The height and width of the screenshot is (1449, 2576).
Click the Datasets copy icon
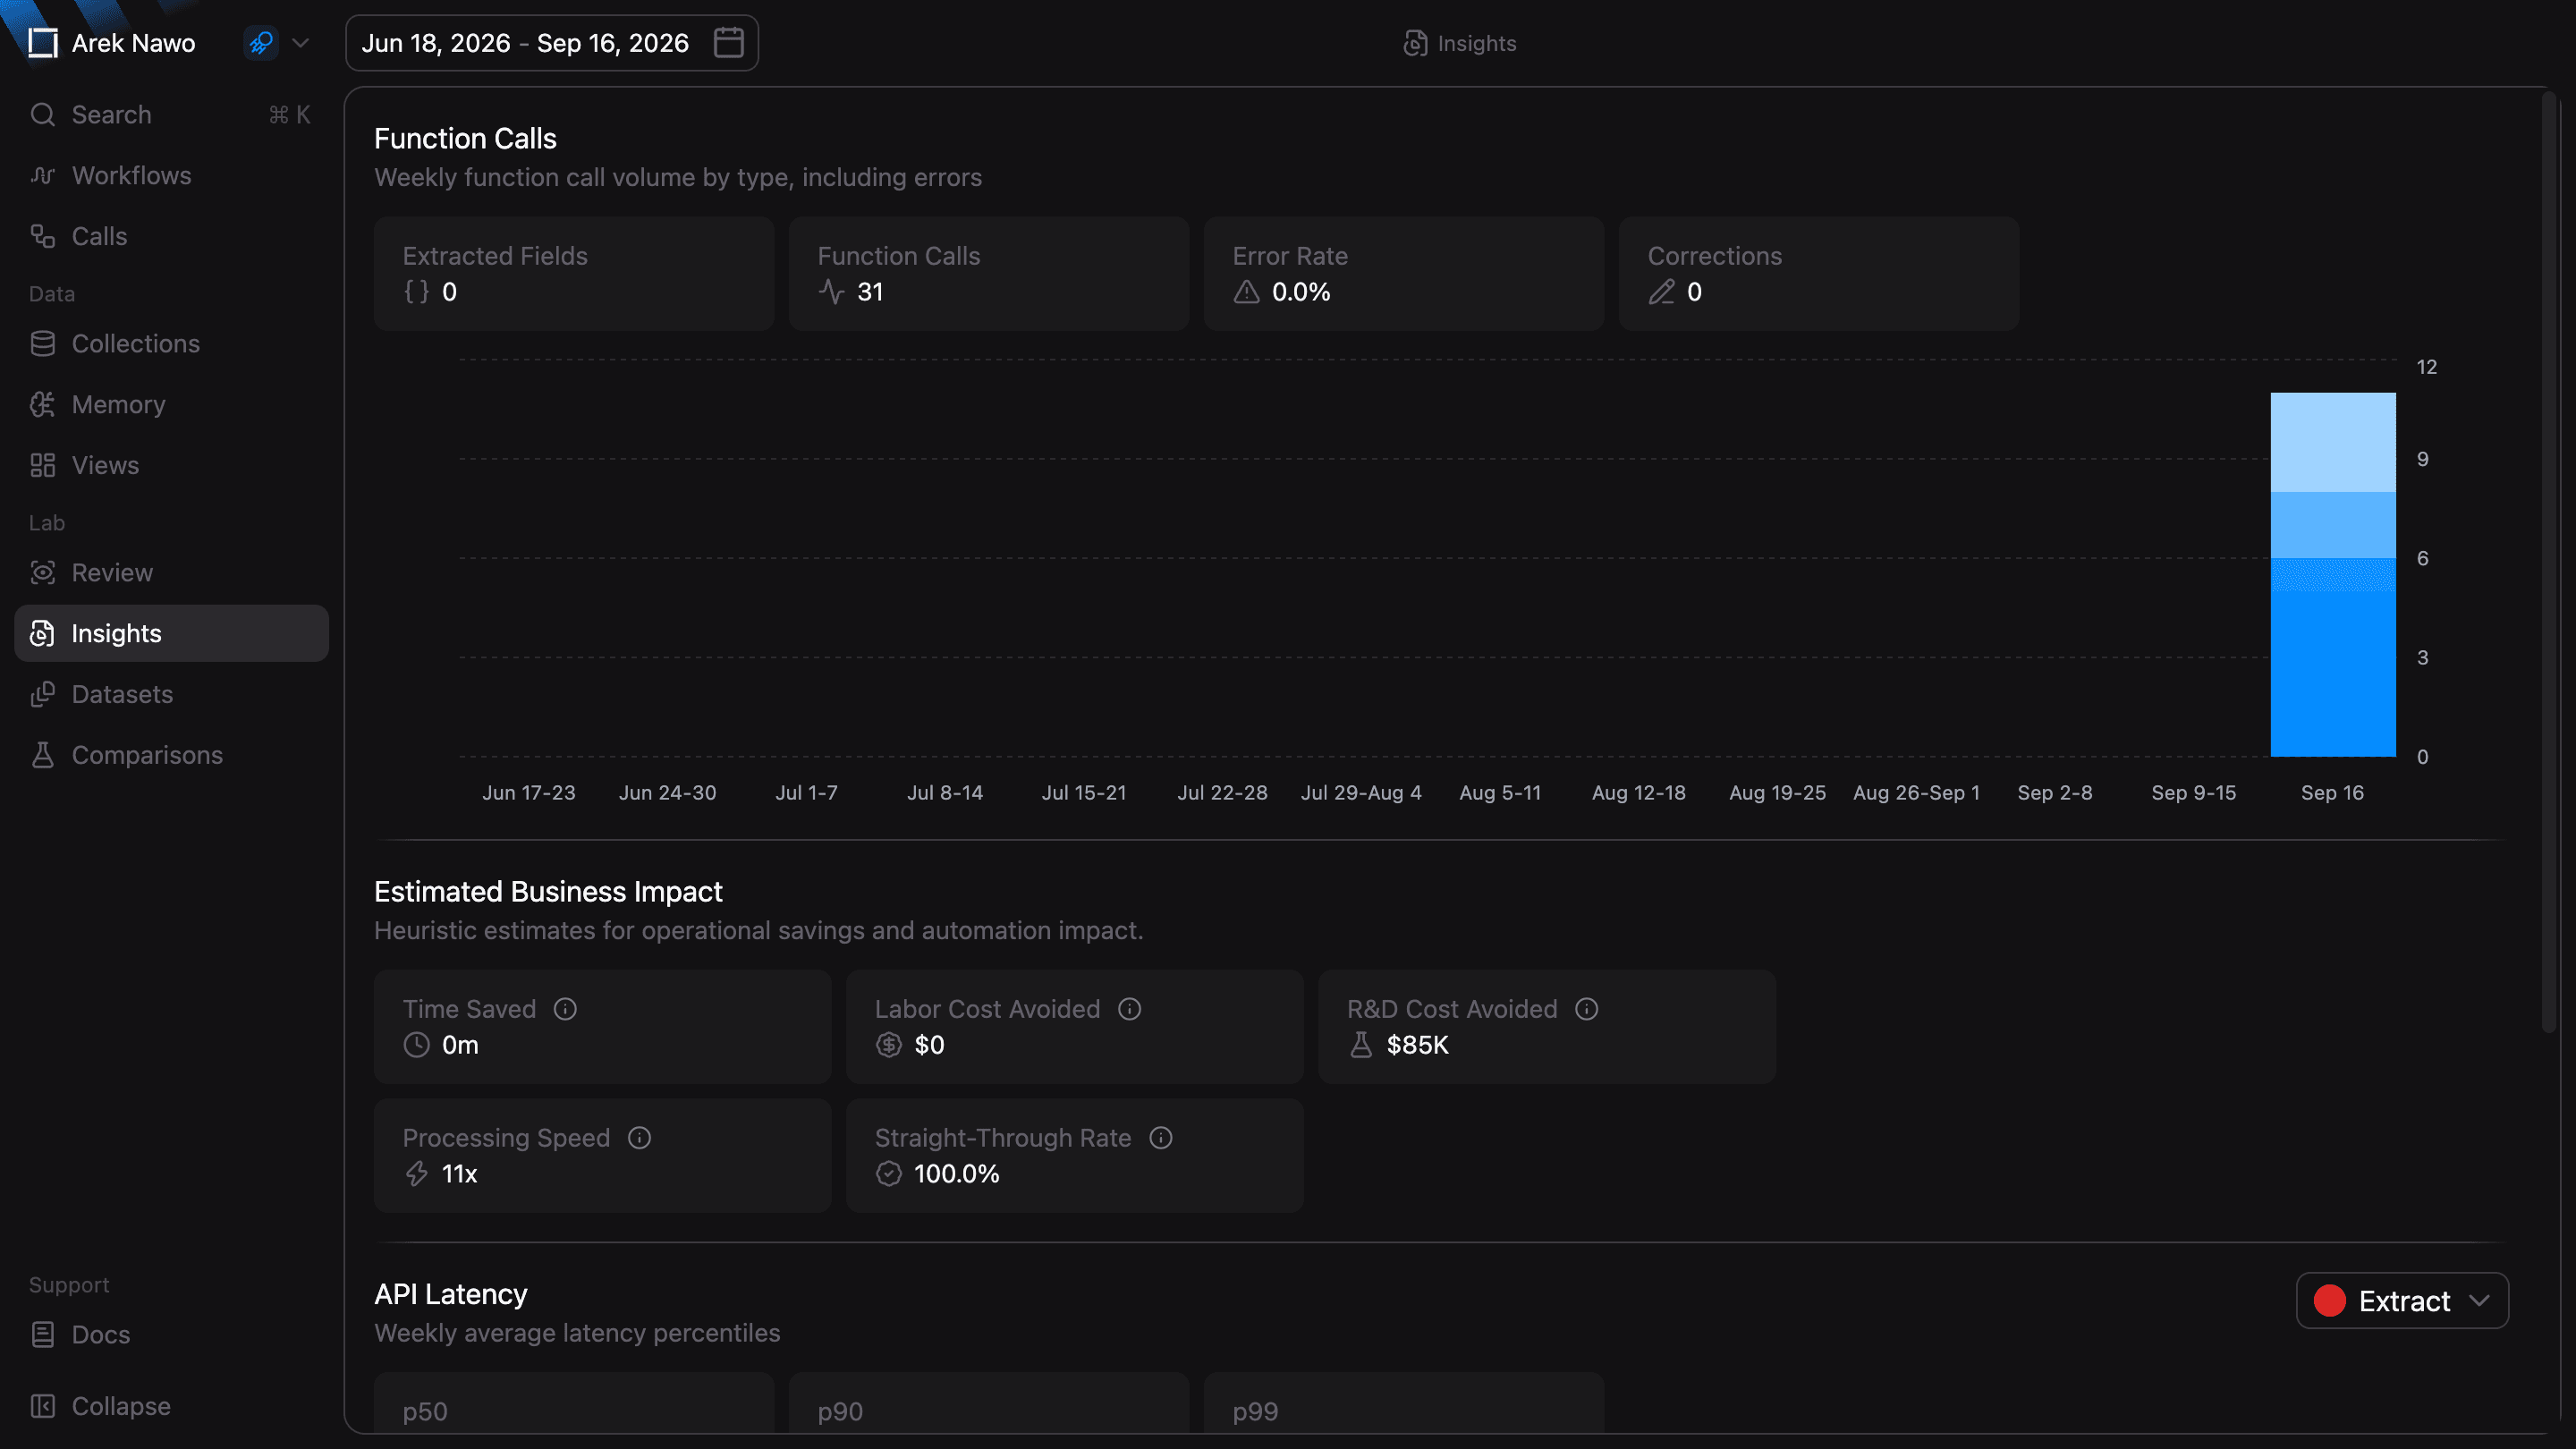click(42, 695)
